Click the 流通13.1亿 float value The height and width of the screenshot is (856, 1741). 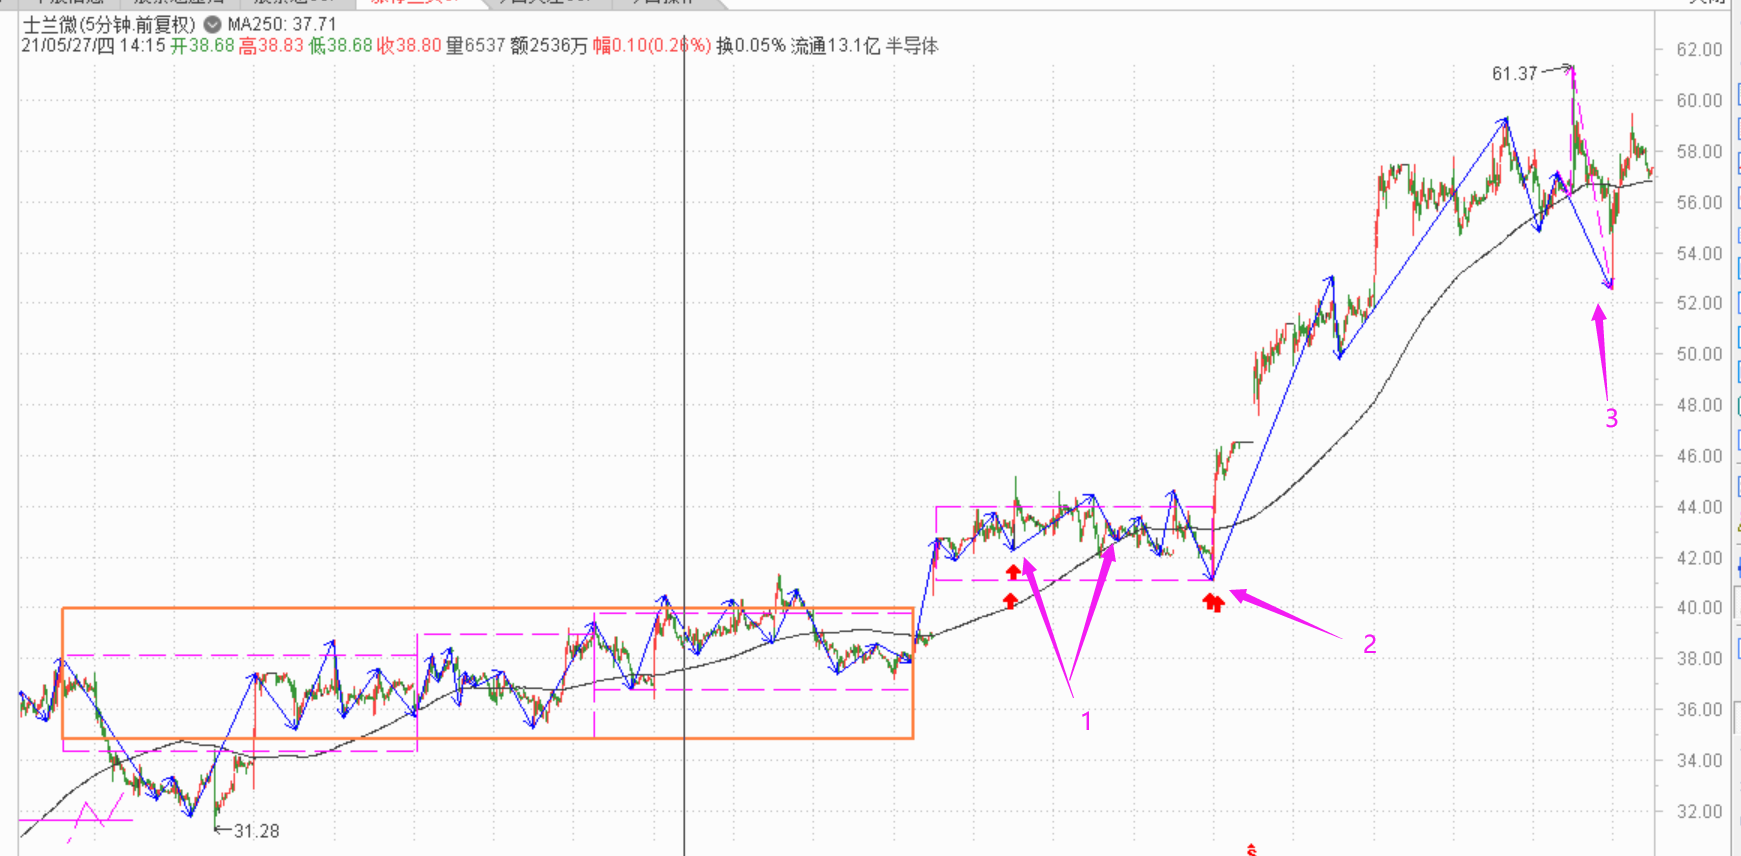(835, 46)
